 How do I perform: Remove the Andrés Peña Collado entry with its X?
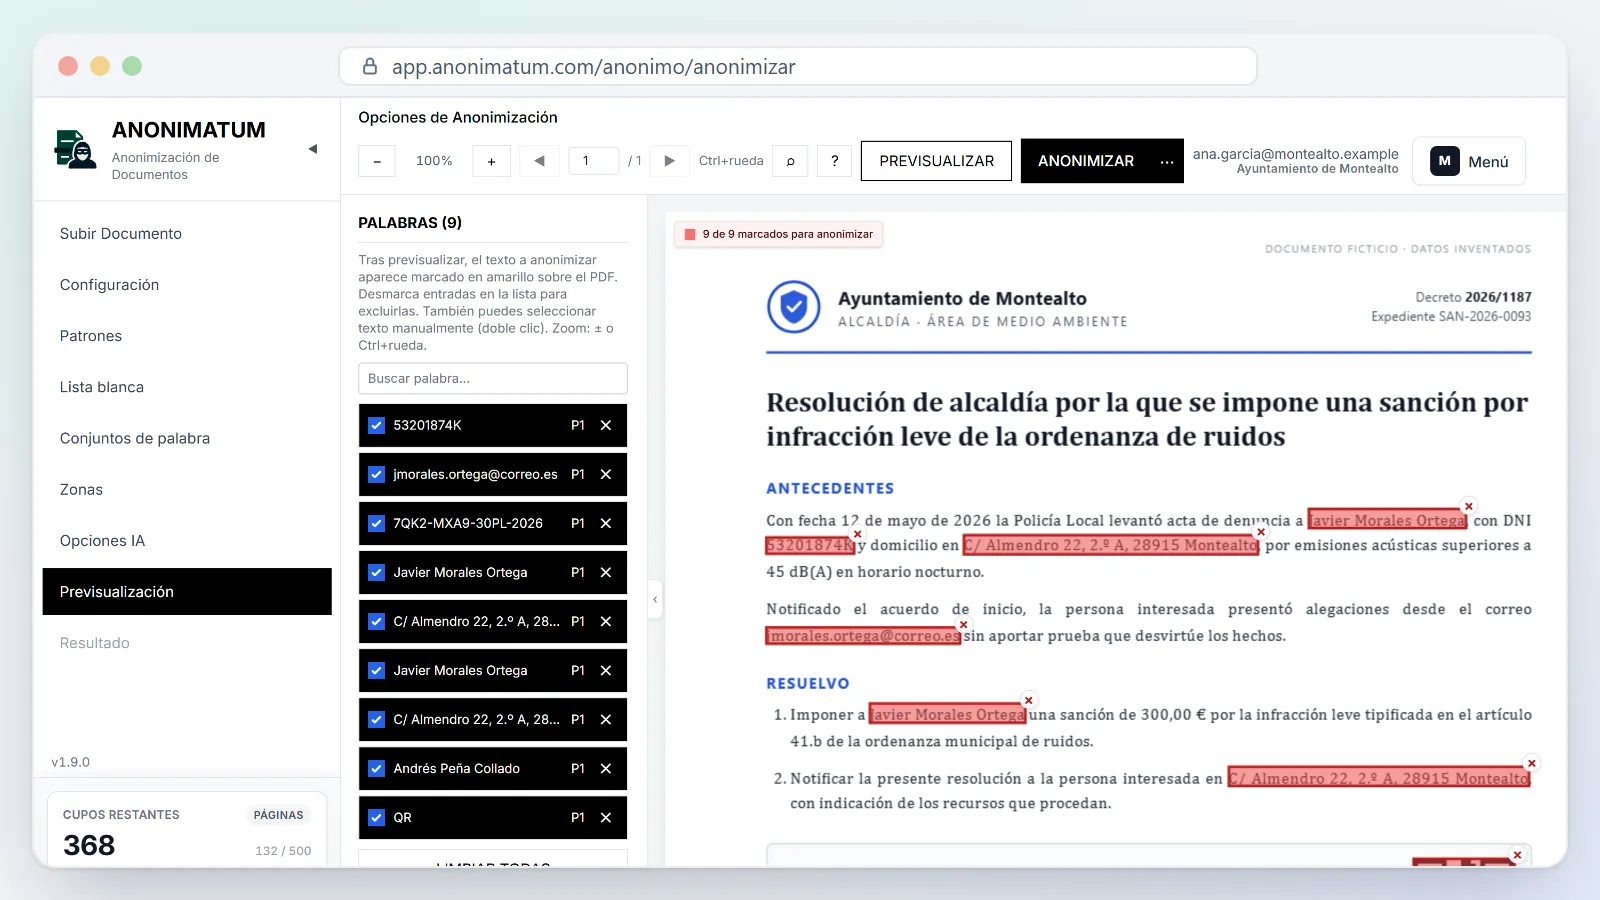[606, 768]
